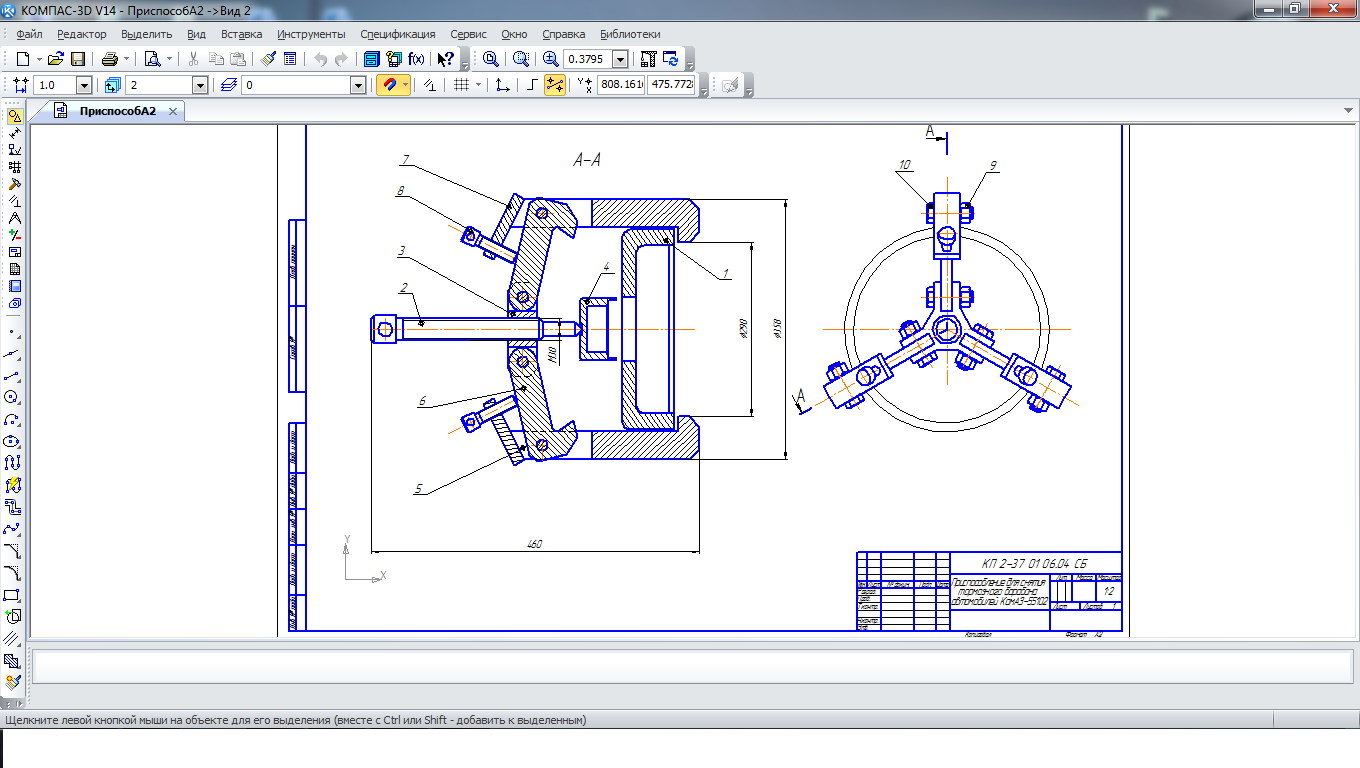Expand the printer dropdown arrow
The width and height of the screenshot is (1360, 768).
[x=126, y=59]
